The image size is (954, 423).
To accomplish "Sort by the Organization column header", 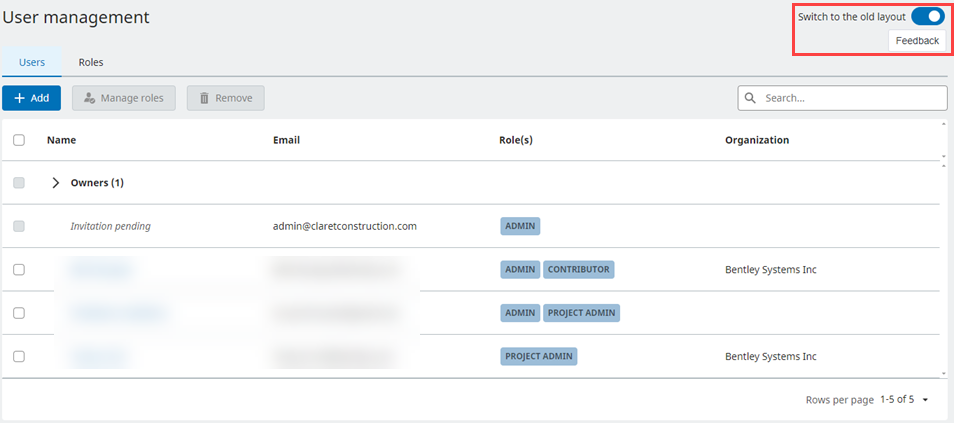I will pyautogui.click(x=757, y=140).
